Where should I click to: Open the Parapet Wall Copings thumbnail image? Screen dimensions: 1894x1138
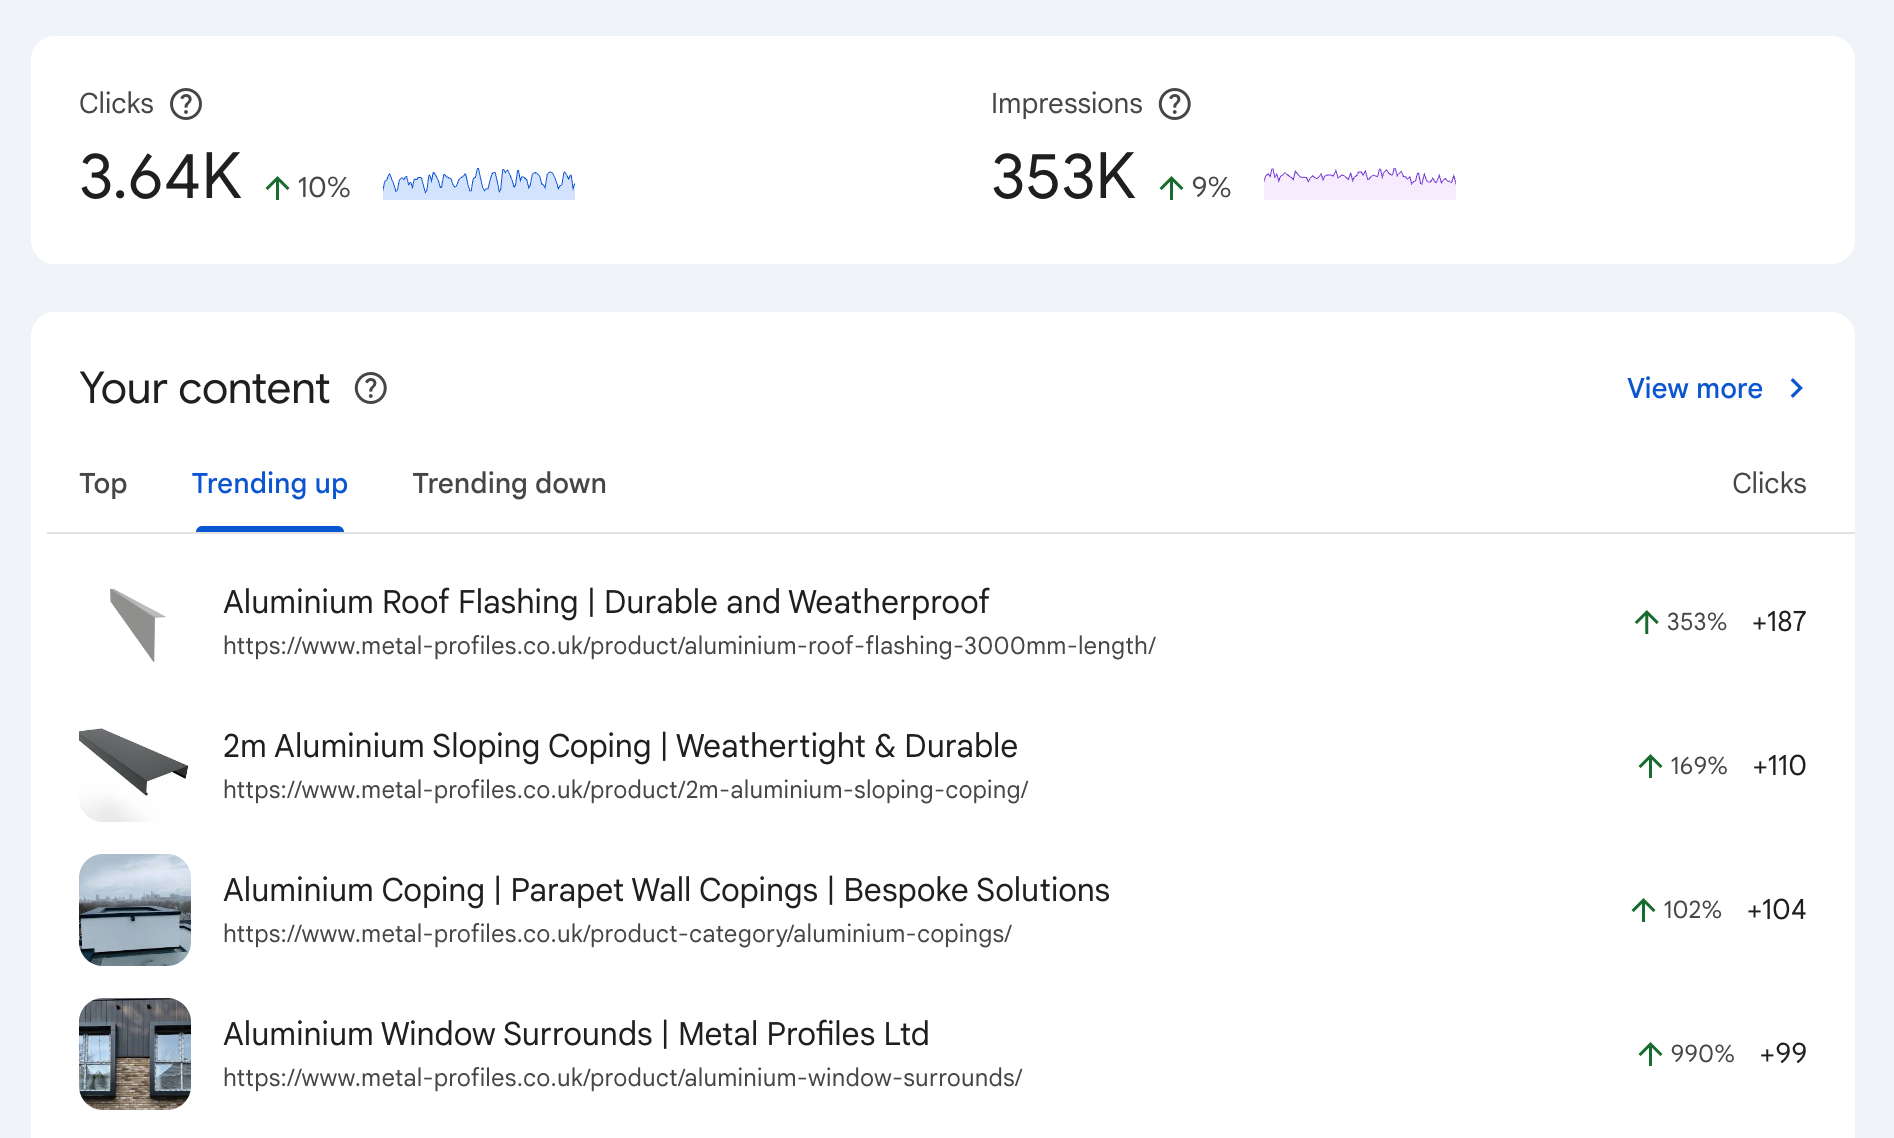(x=135, y=910)
